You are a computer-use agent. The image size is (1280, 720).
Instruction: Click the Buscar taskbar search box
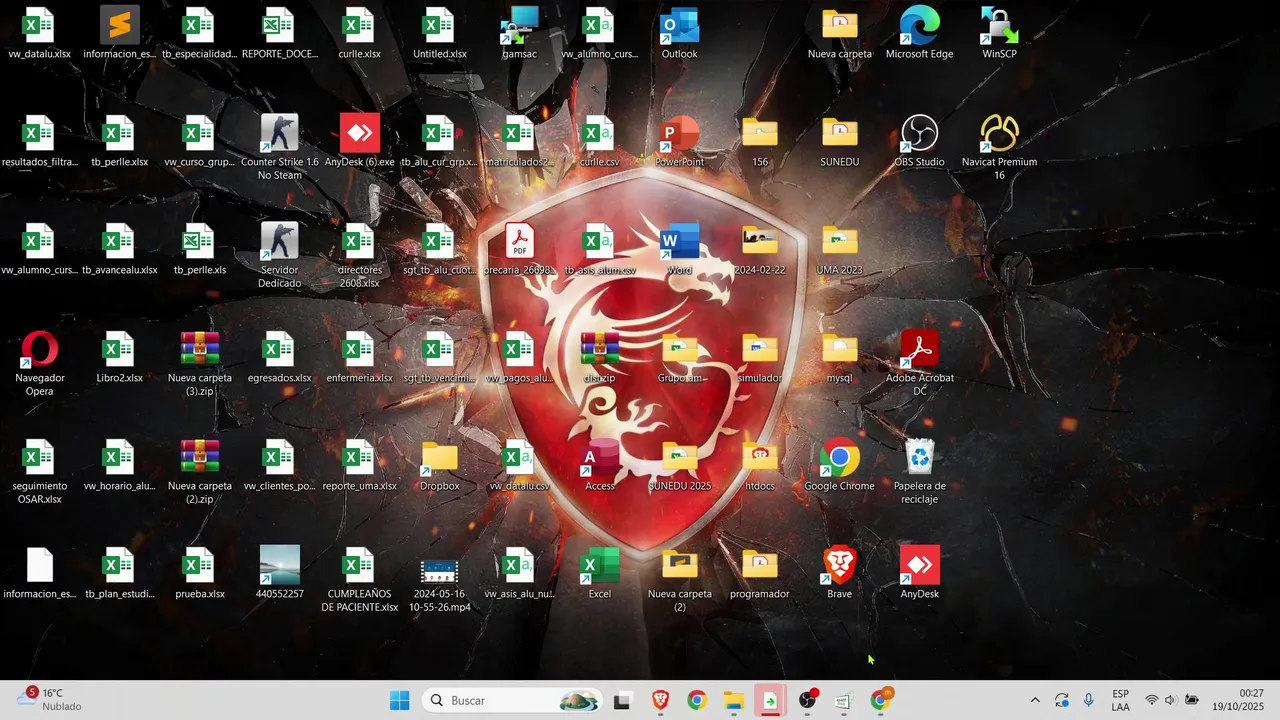[512, 700]
